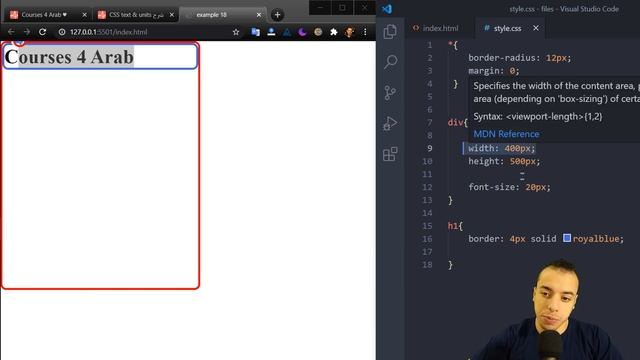
Task: Reload the browser page
Action: (x=42, y=32)
